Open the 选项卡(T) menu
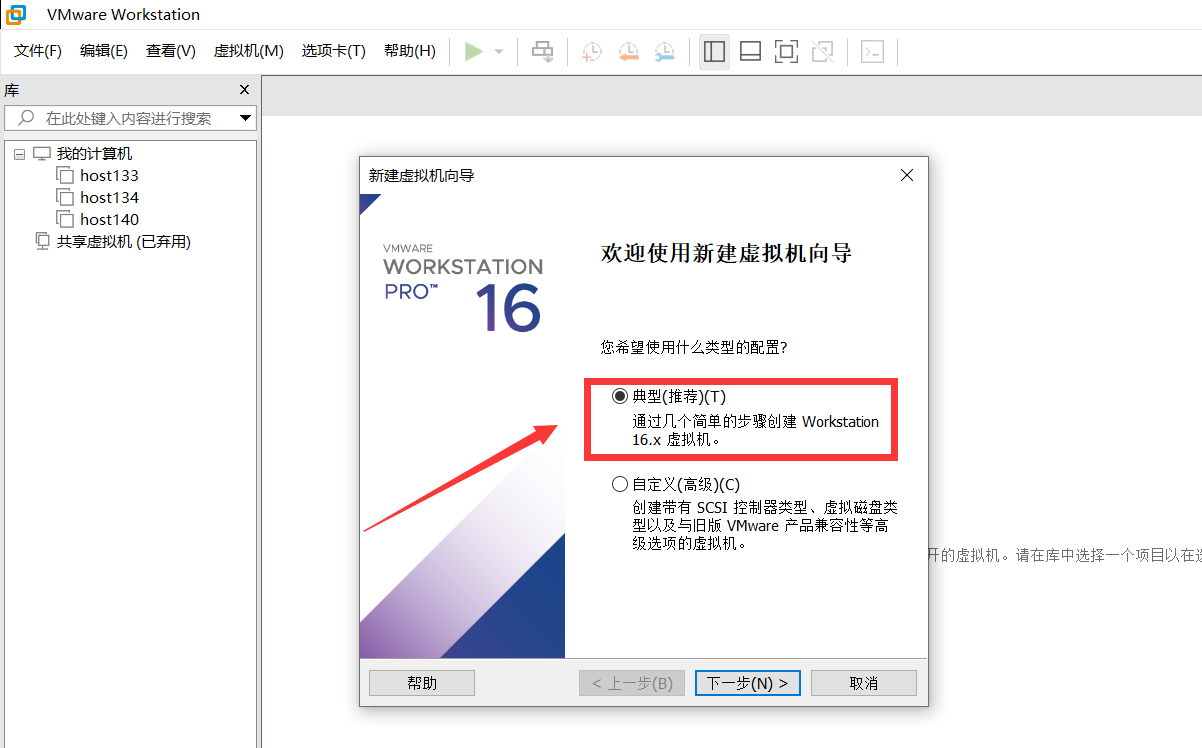Image resolution: width=1202 pixels, height=748 pixels. (334, 51)
